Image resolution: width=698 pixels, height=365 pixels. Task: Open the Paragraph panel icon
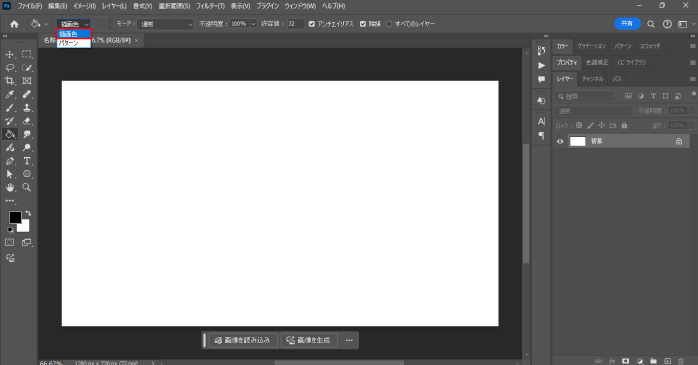coord(541,135)
